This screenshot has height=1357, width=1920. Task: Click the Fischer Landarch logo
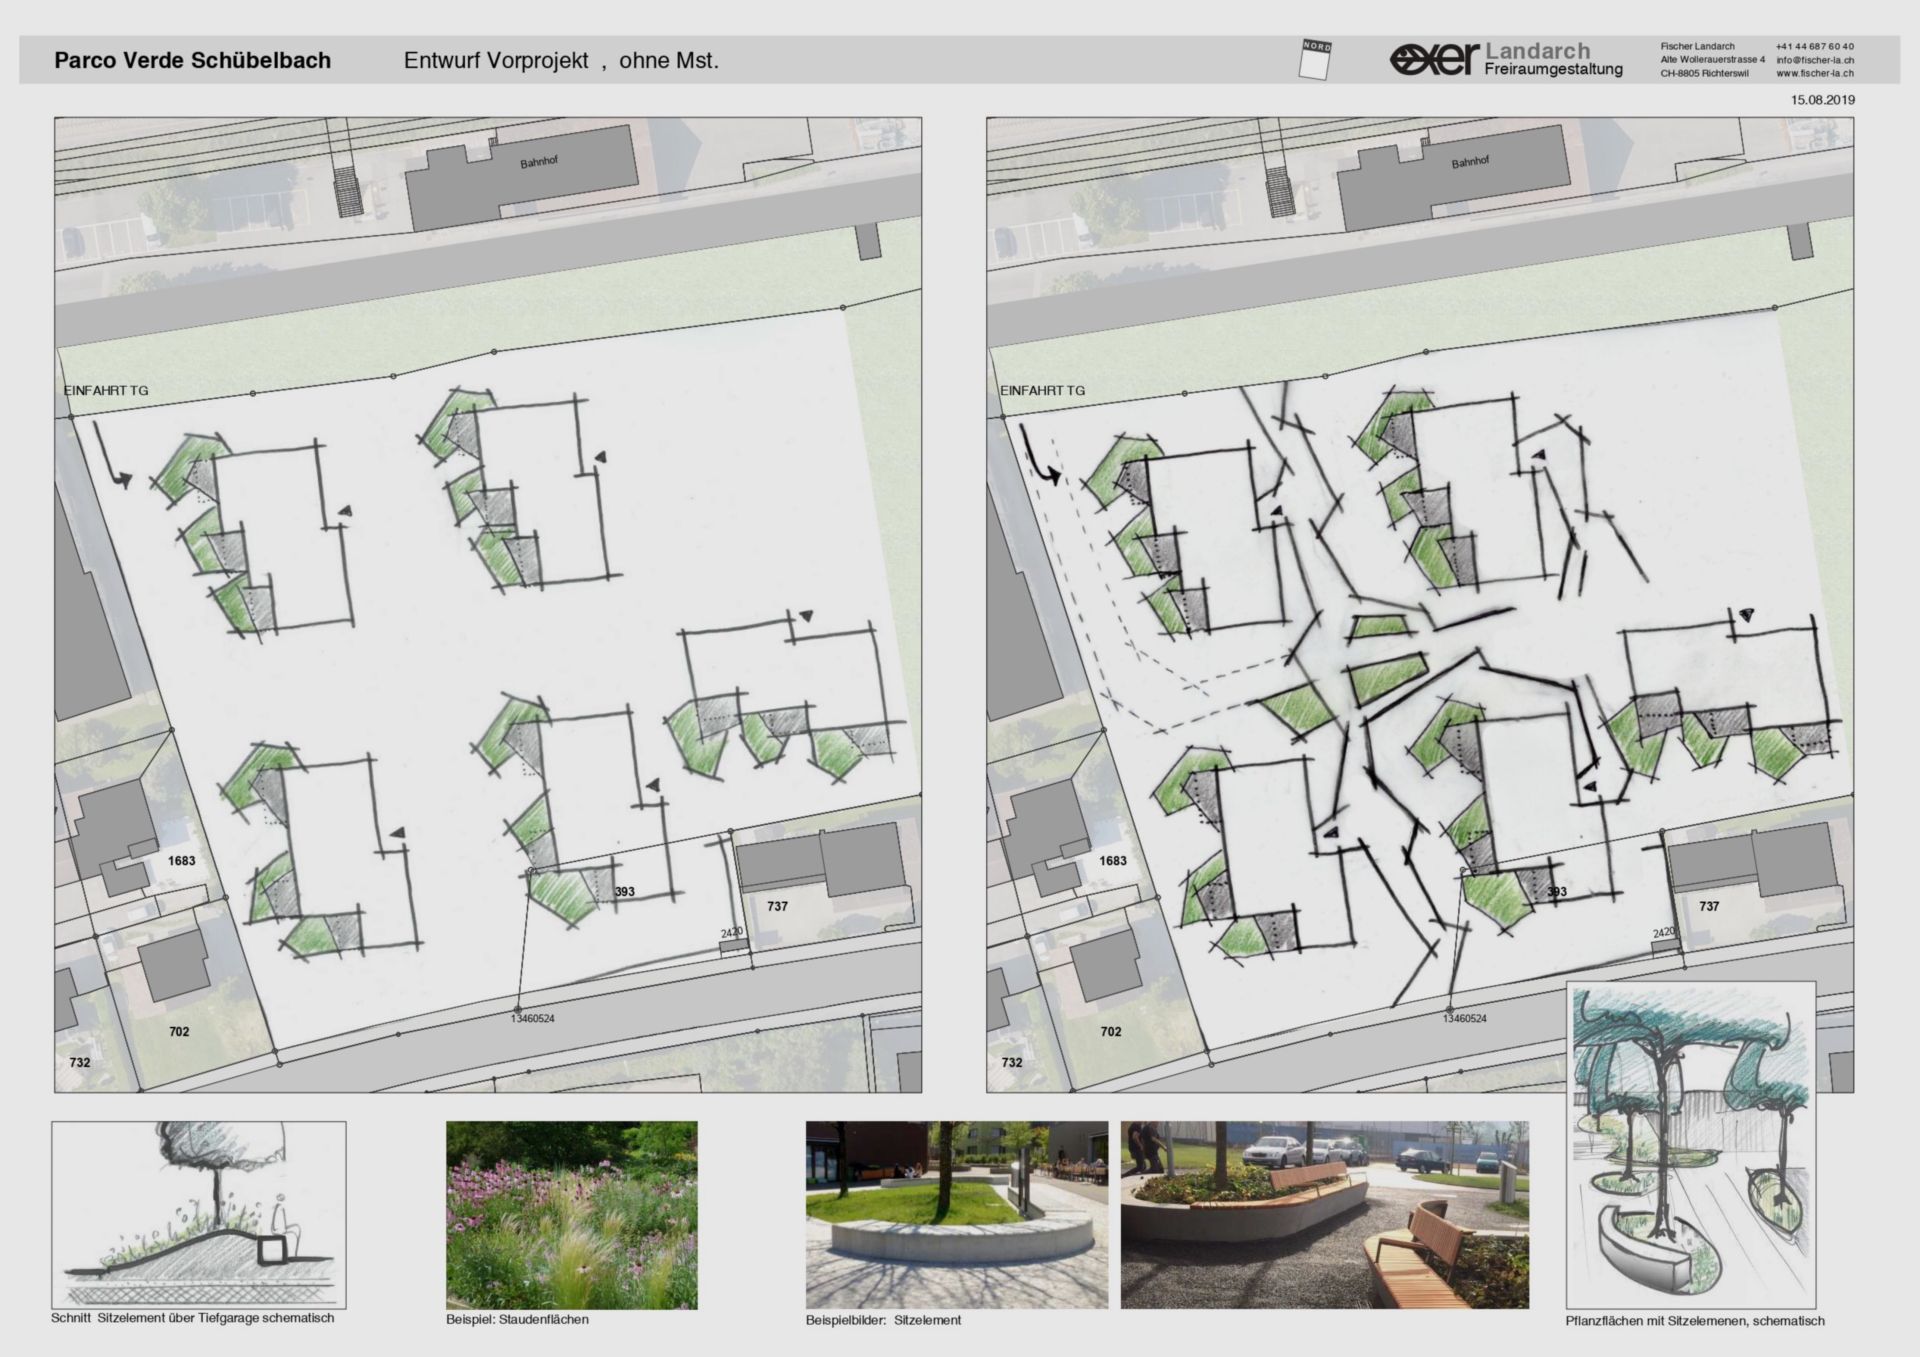click(1433, 60)
